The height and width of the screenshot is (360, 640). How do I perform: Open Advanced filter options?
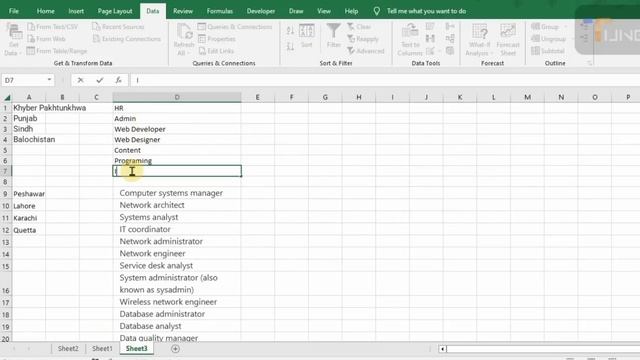(366, 51)
